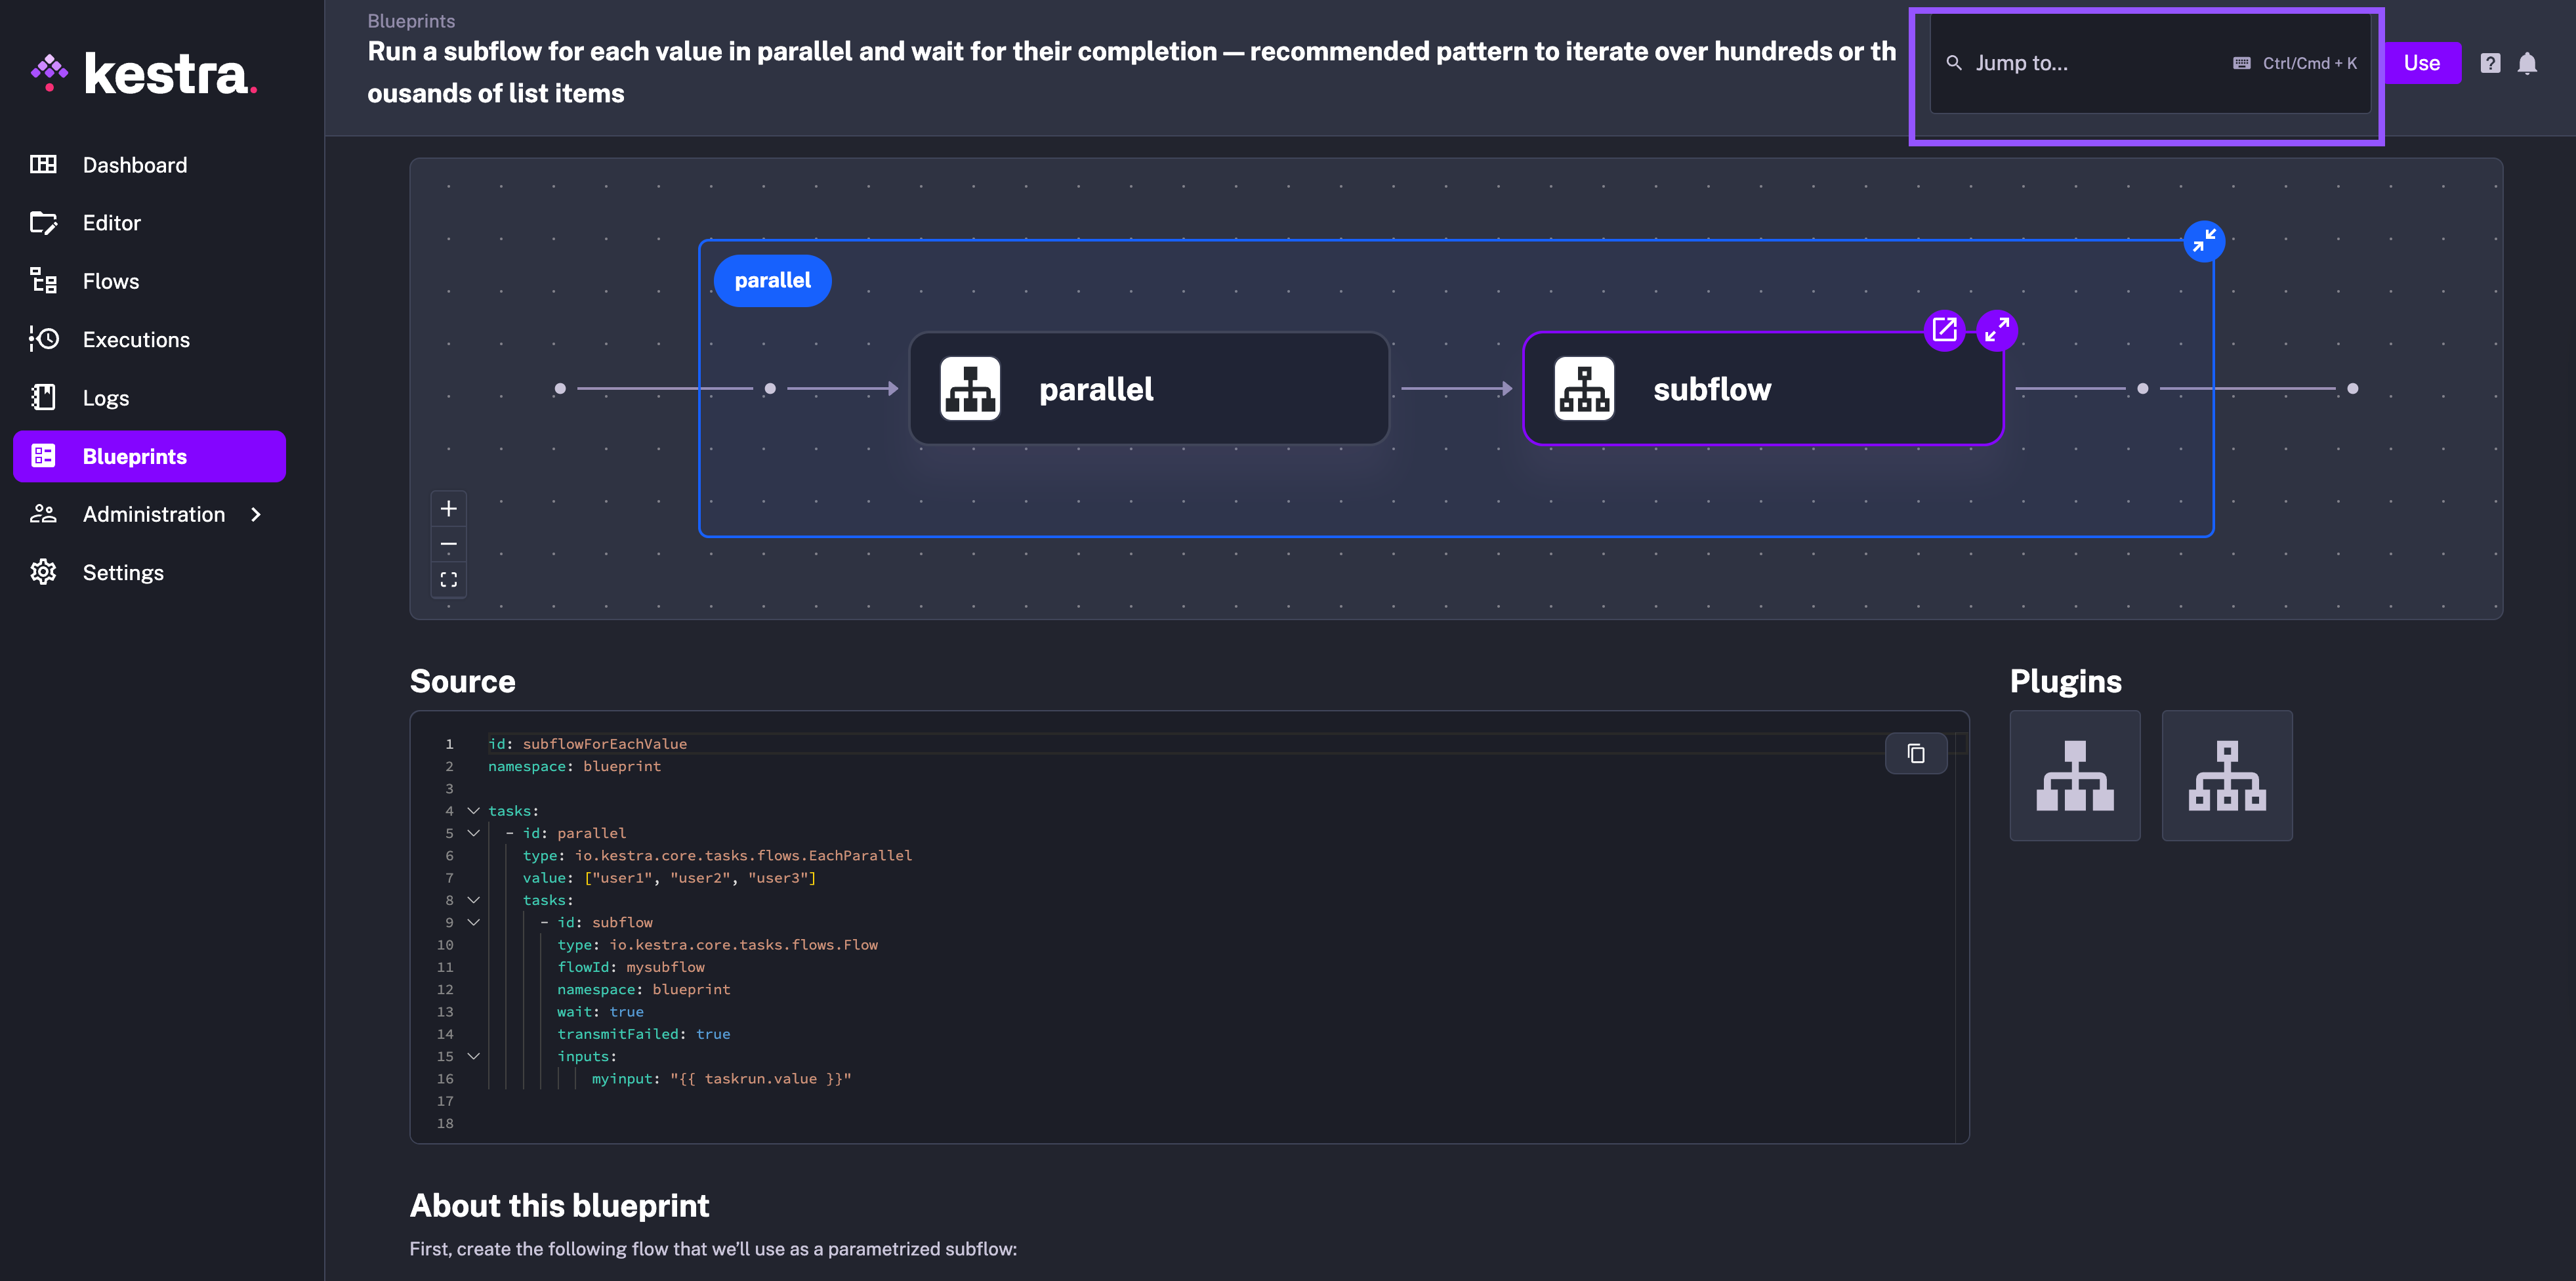Zoom out of the topology graph
The height and width of the screenshot is (1281, 2576).
[448, 544]
